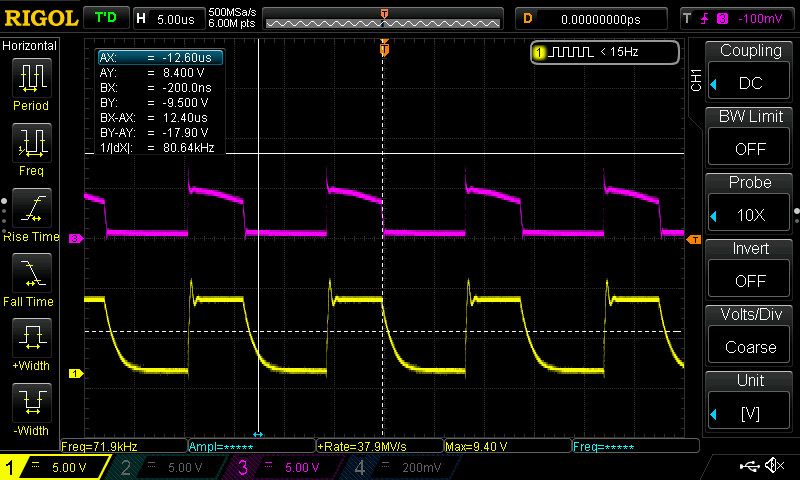Image resolution: width=800 pixels, height=480 pixels.
Task: Click the left arrow on Probe
Action: (714, 216)
